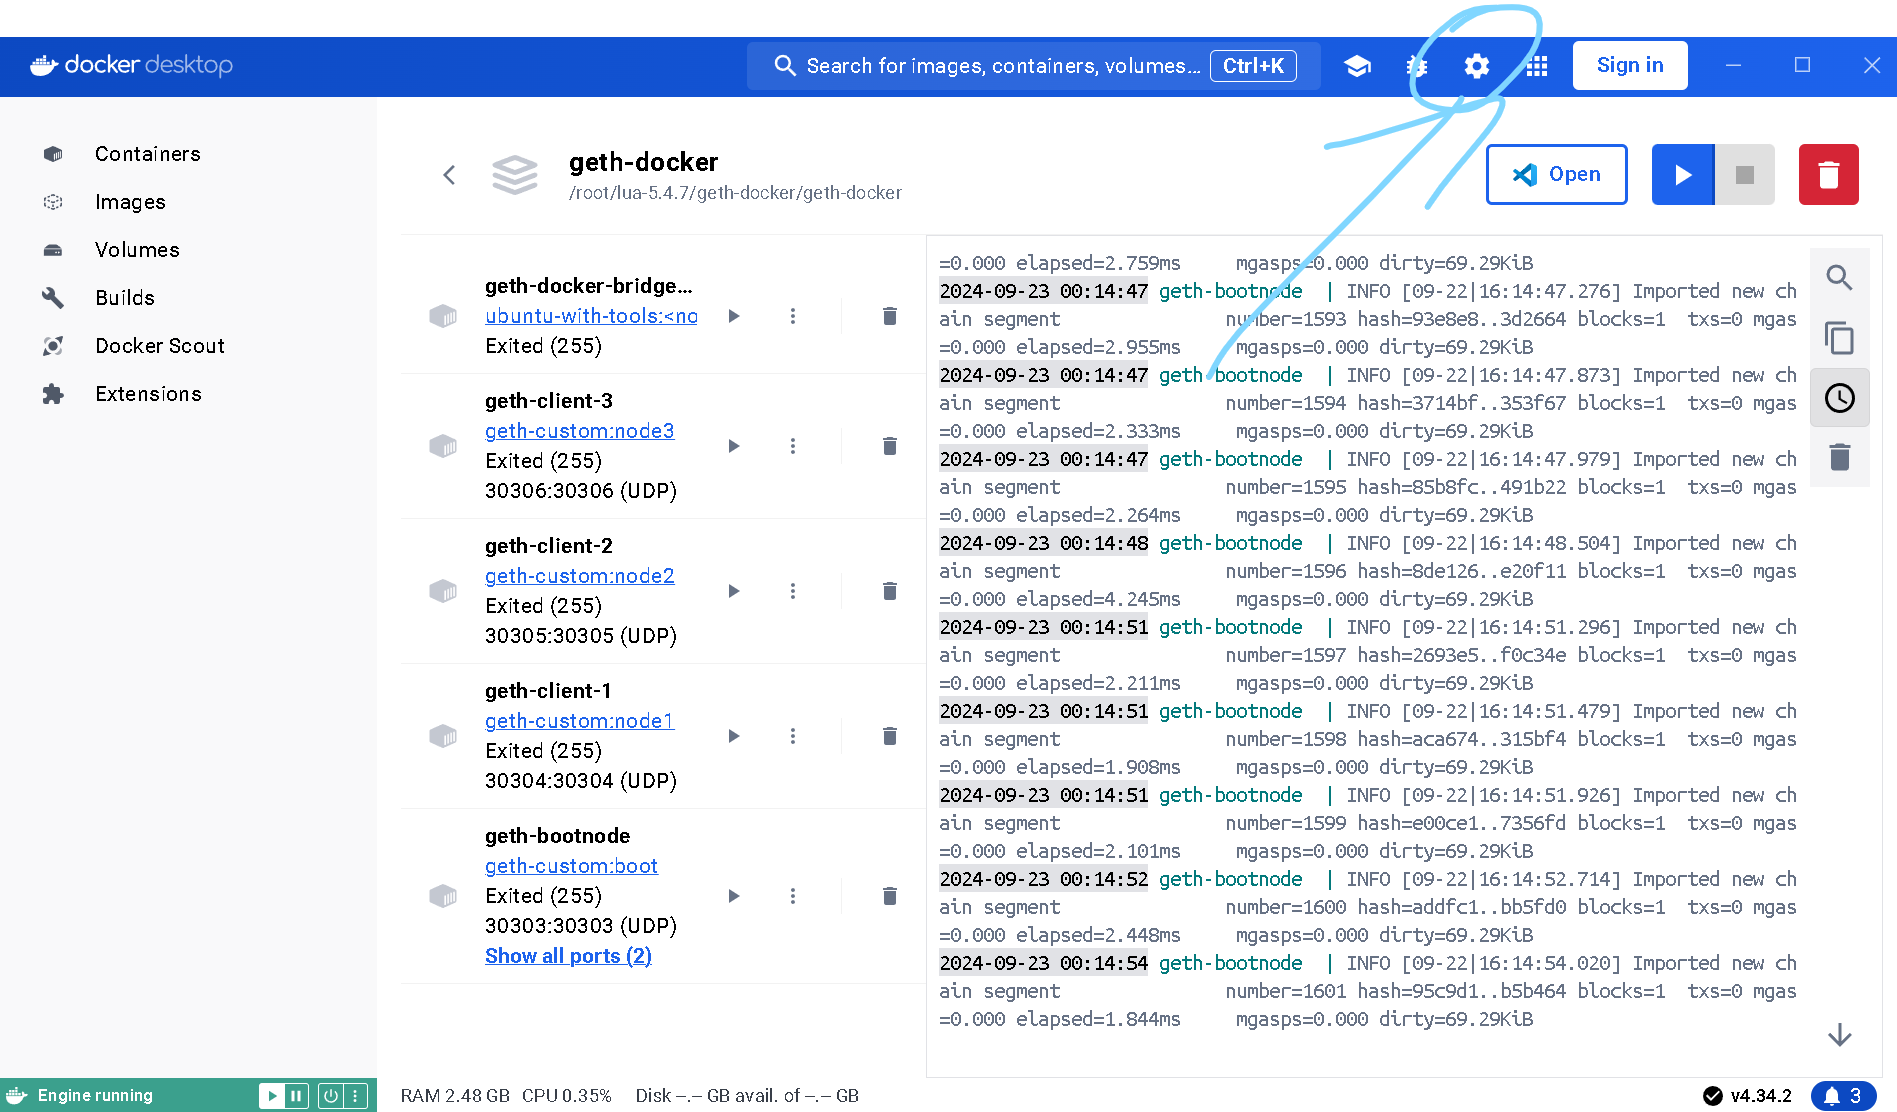Copy logs to clipboard
The width and height of the screenshot is (1897, 1112).
pos(1839,338)
